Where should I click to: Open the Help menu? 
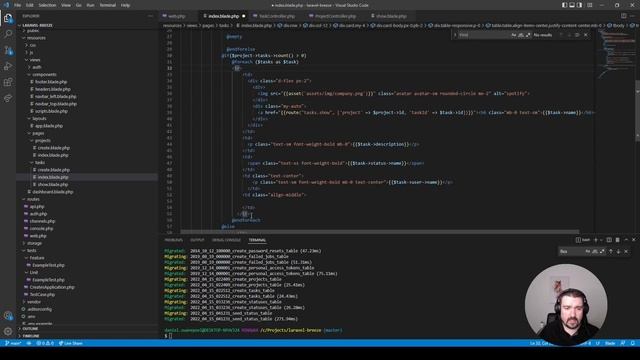coord(125,5)
